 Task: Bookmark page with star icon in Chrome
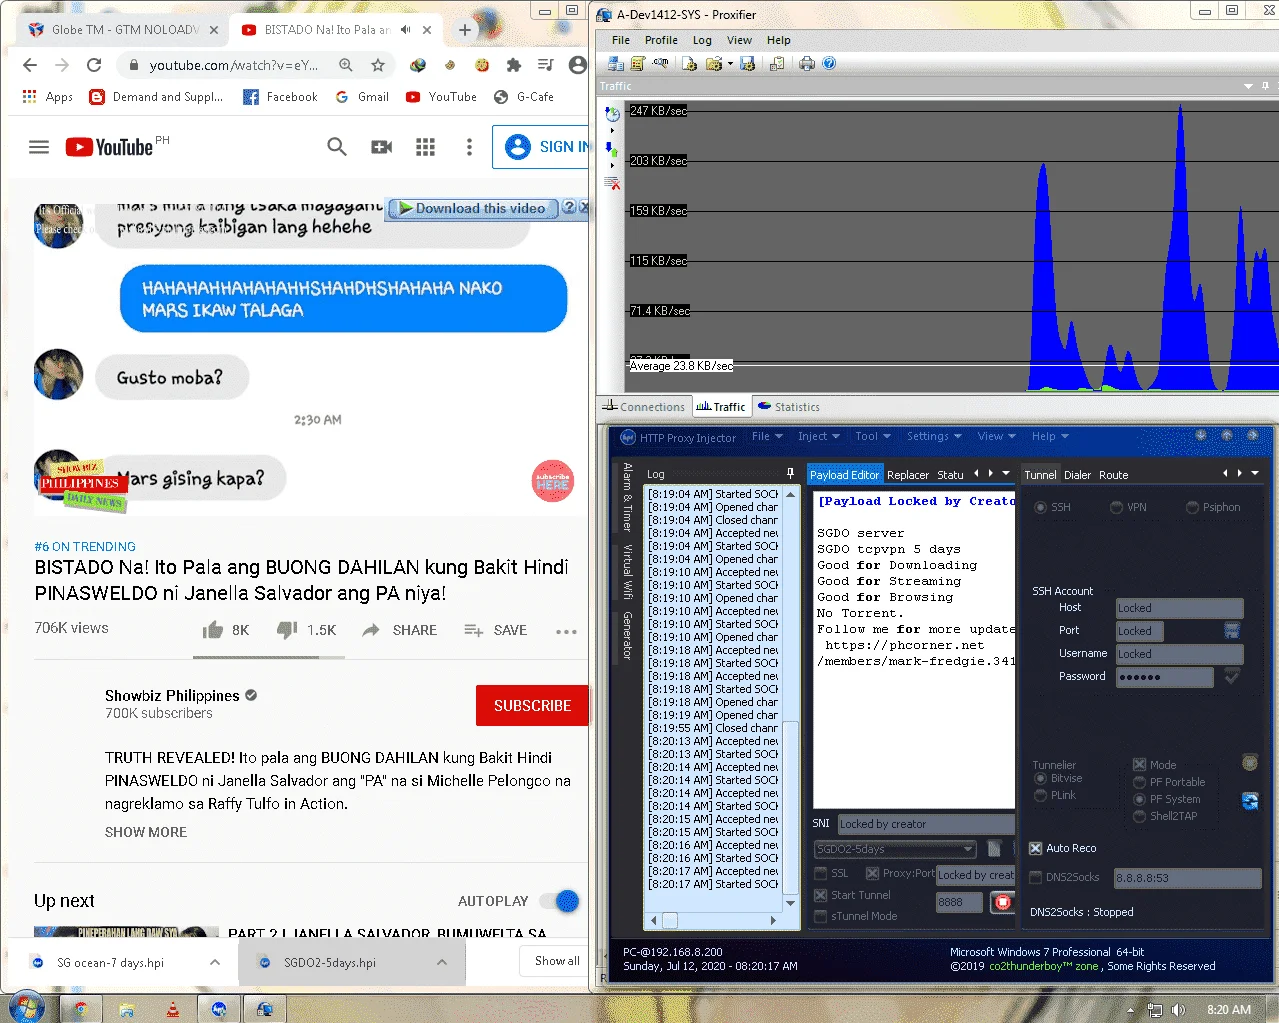pos(378,65)
